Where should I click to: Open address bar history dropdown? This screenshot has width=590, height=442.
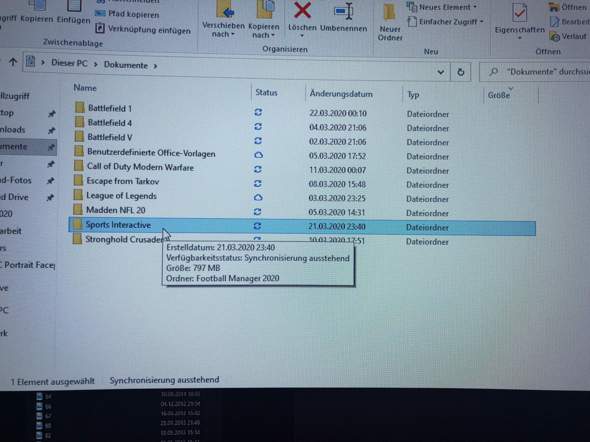[441, 72]
